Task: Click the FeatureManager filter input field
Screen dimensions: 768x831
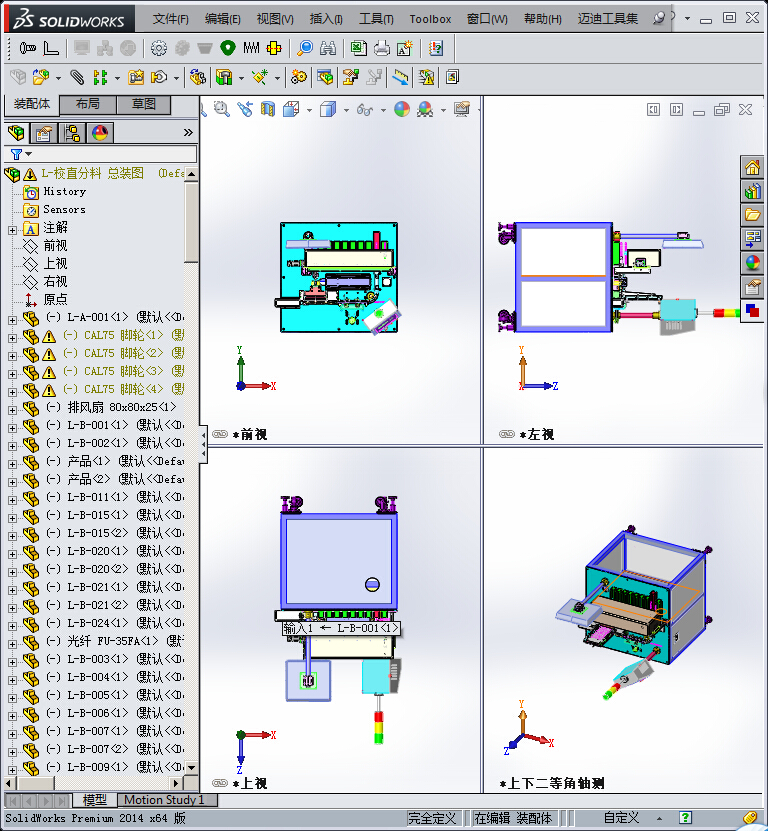Action: coord(101,154)
